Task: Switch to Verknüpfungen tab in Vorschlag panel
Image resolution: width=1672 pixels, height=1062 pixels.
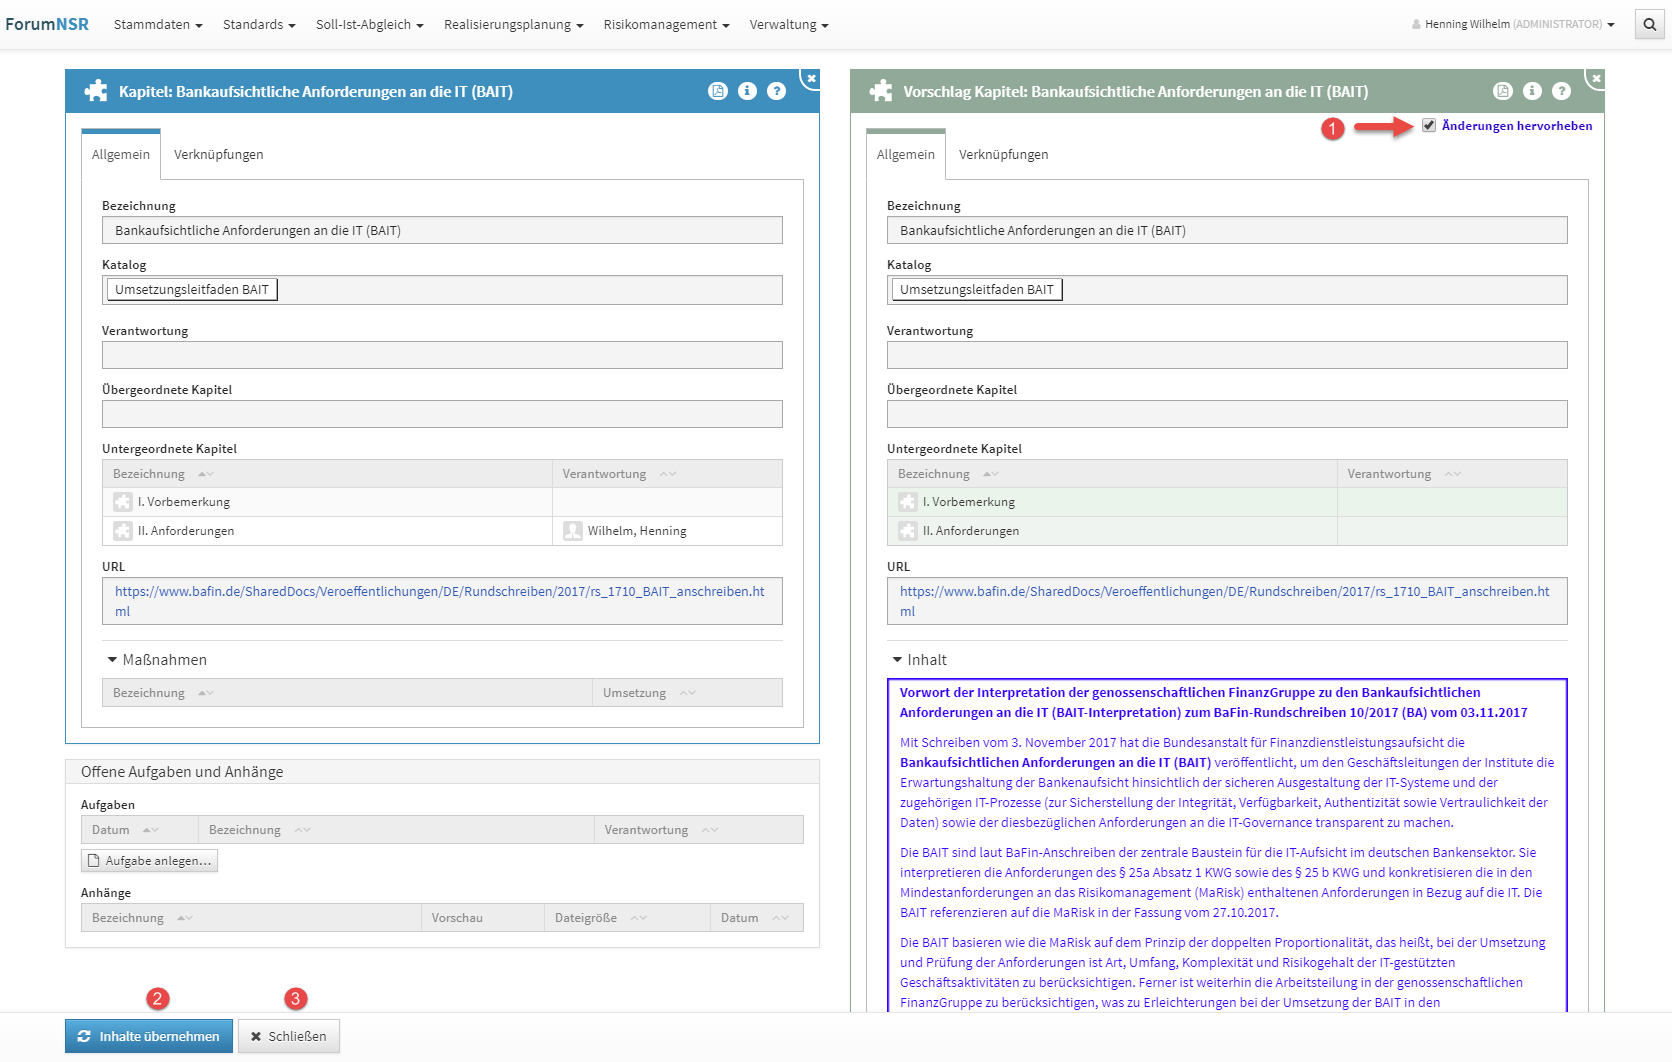Action: (x=1003, y=154)
